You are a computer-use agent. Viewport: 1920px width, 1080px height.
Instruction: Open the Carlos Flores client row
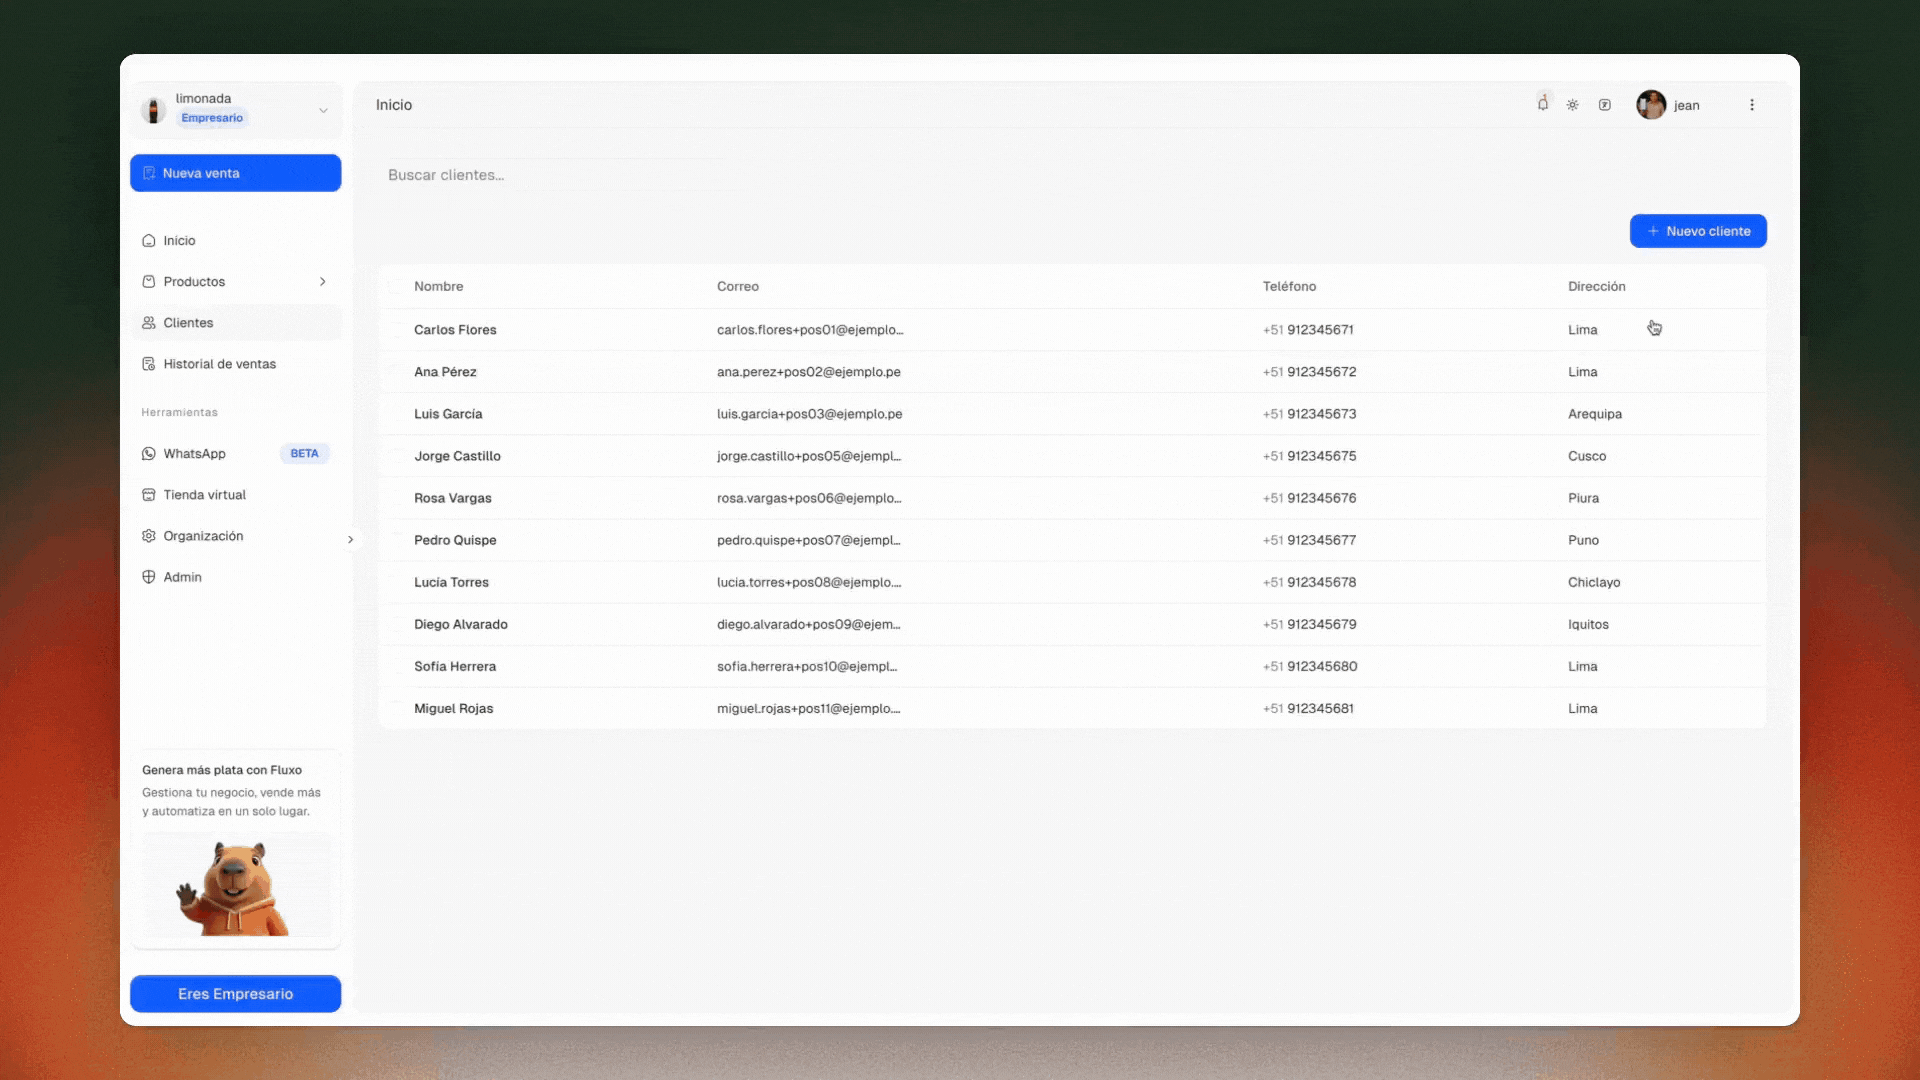pyautogui.click(x=456, y=330)
